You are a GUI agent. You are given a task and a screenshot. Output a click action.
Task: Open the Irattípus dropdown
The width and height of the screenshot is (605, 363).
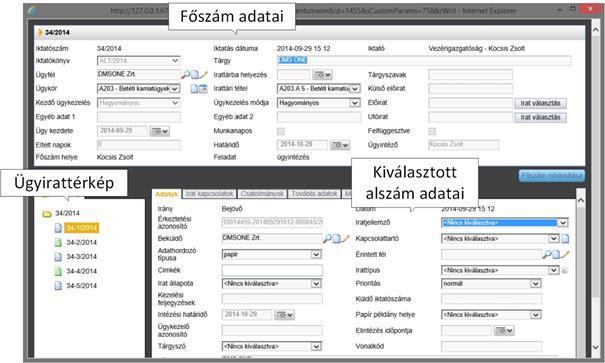coord(554,270)
